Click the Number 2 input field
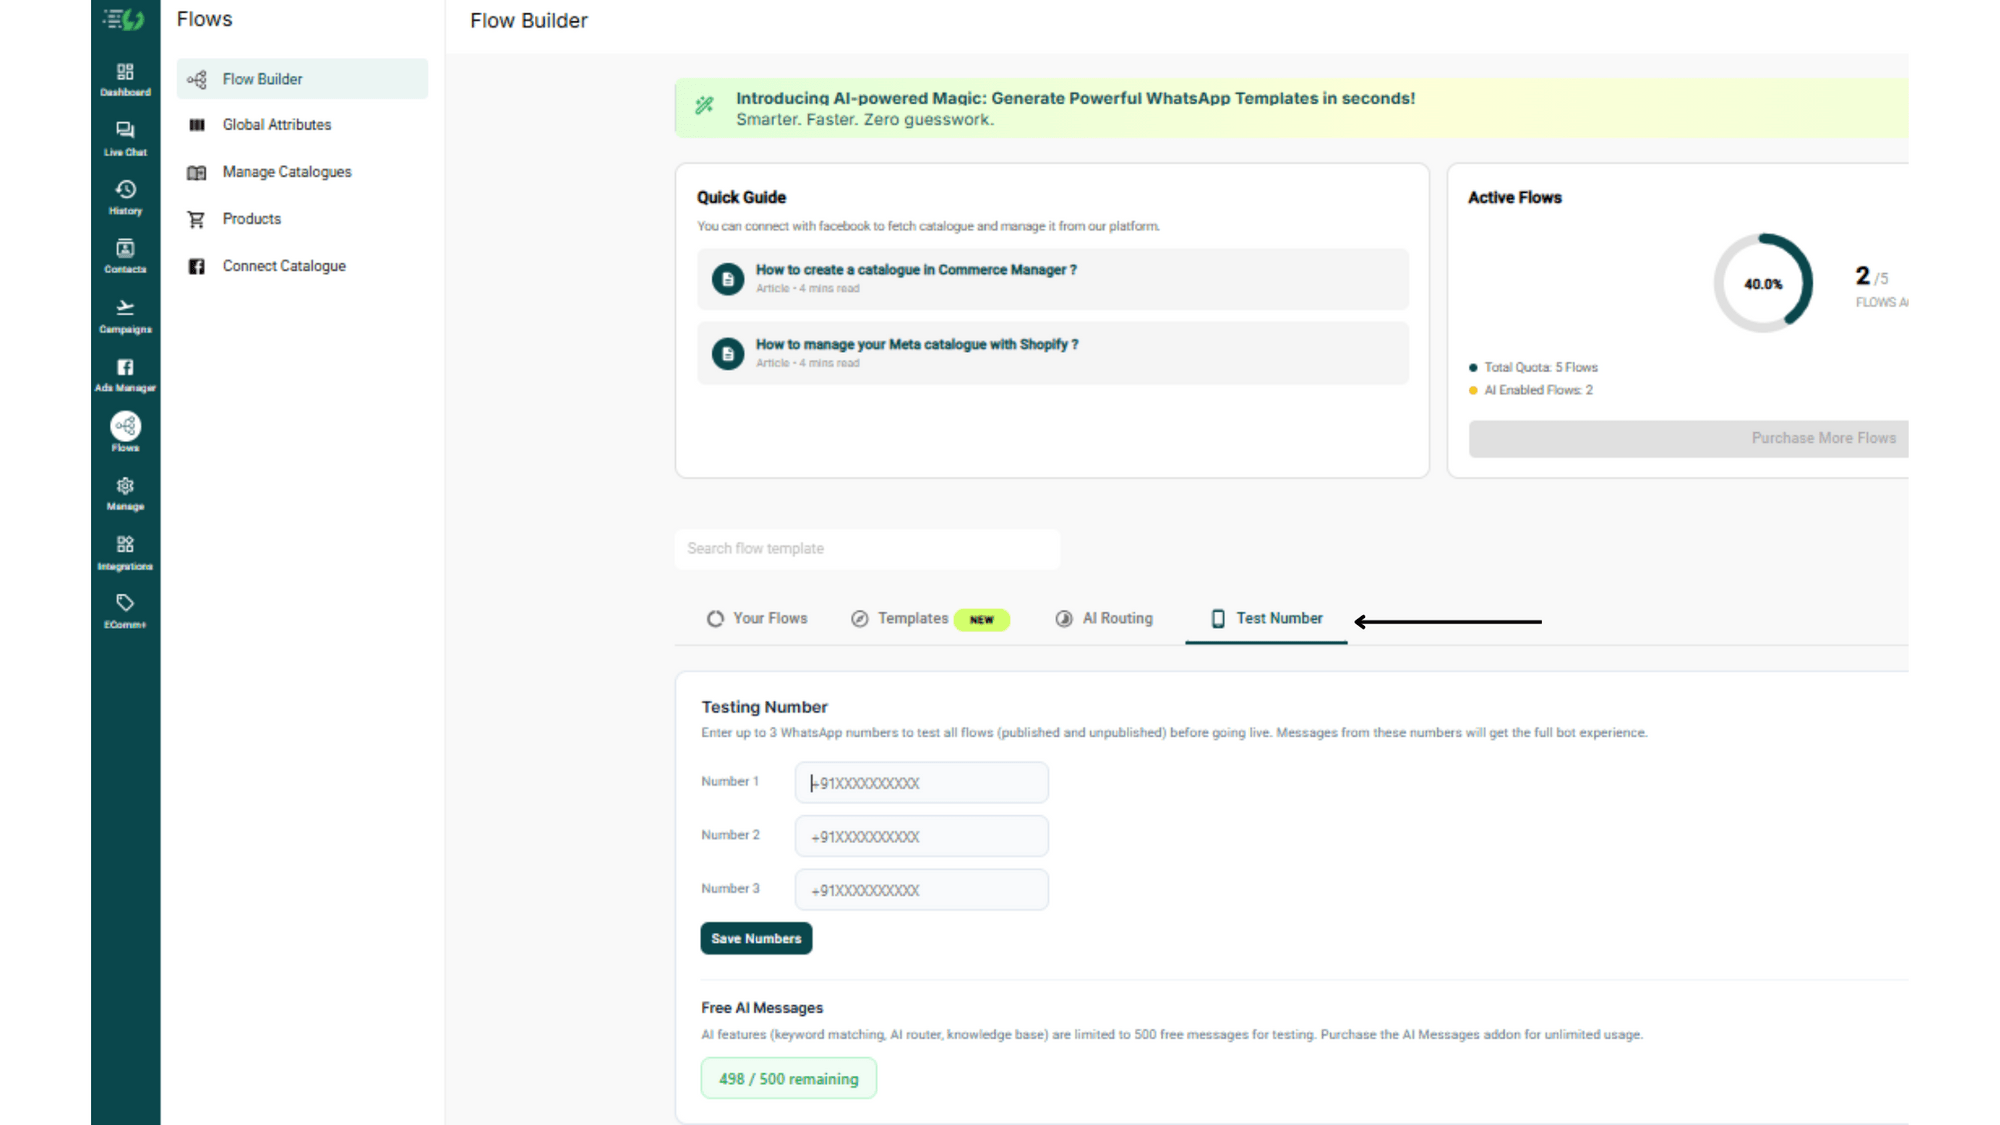The height and width of the screenshot is (1125, 2000). click(x=921, y=836)
